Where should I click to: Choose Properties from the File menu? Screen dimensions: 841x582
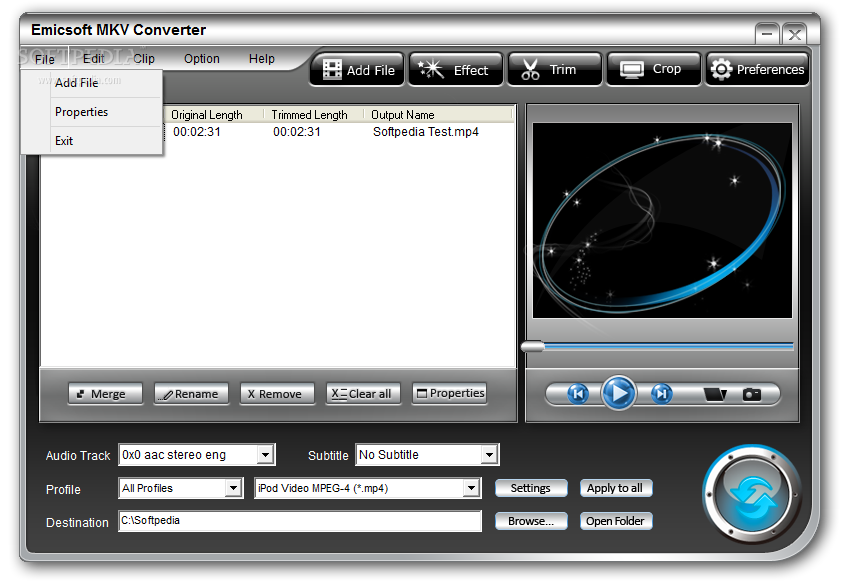[x=92, y=112]
